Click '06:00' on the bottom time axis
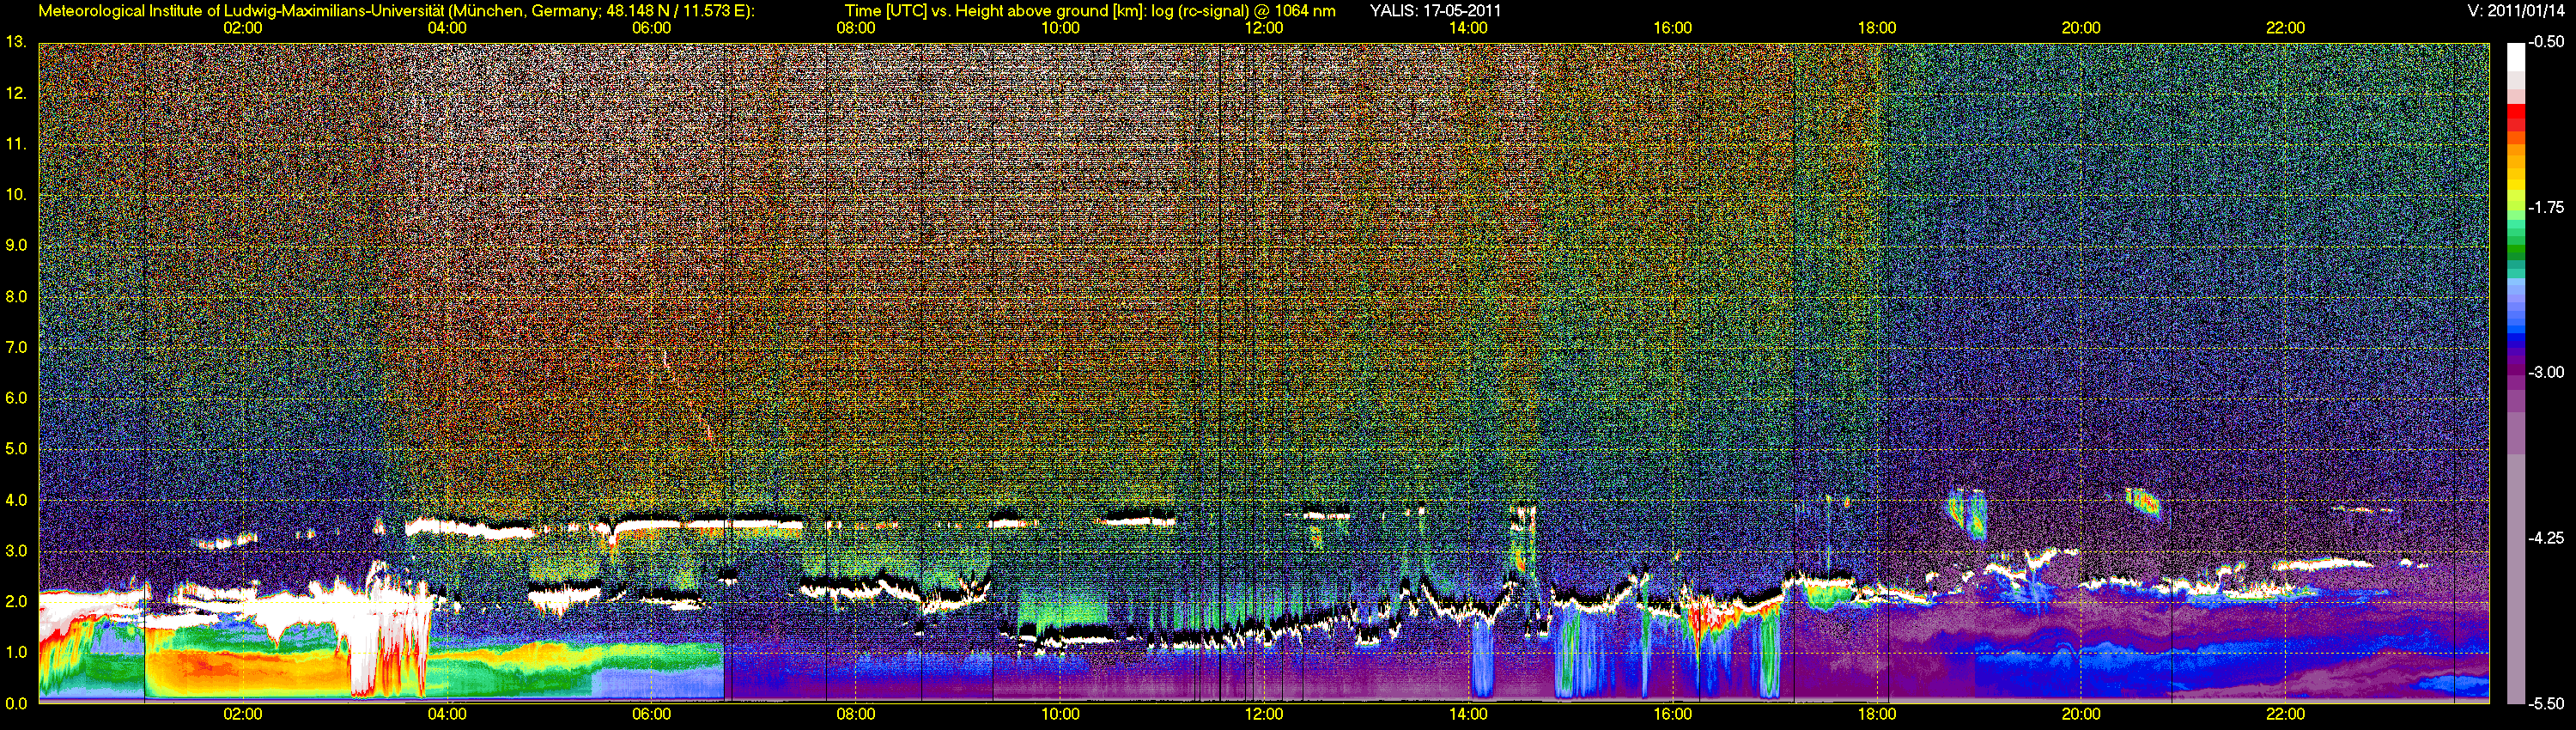The height and width of the screenshot is (730, 2576). point(651,714)
